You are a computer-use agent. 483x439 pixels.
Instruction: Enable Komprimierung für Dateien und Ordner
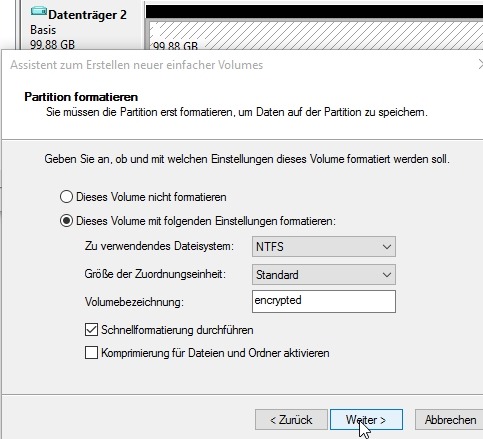tap(91, 353)
